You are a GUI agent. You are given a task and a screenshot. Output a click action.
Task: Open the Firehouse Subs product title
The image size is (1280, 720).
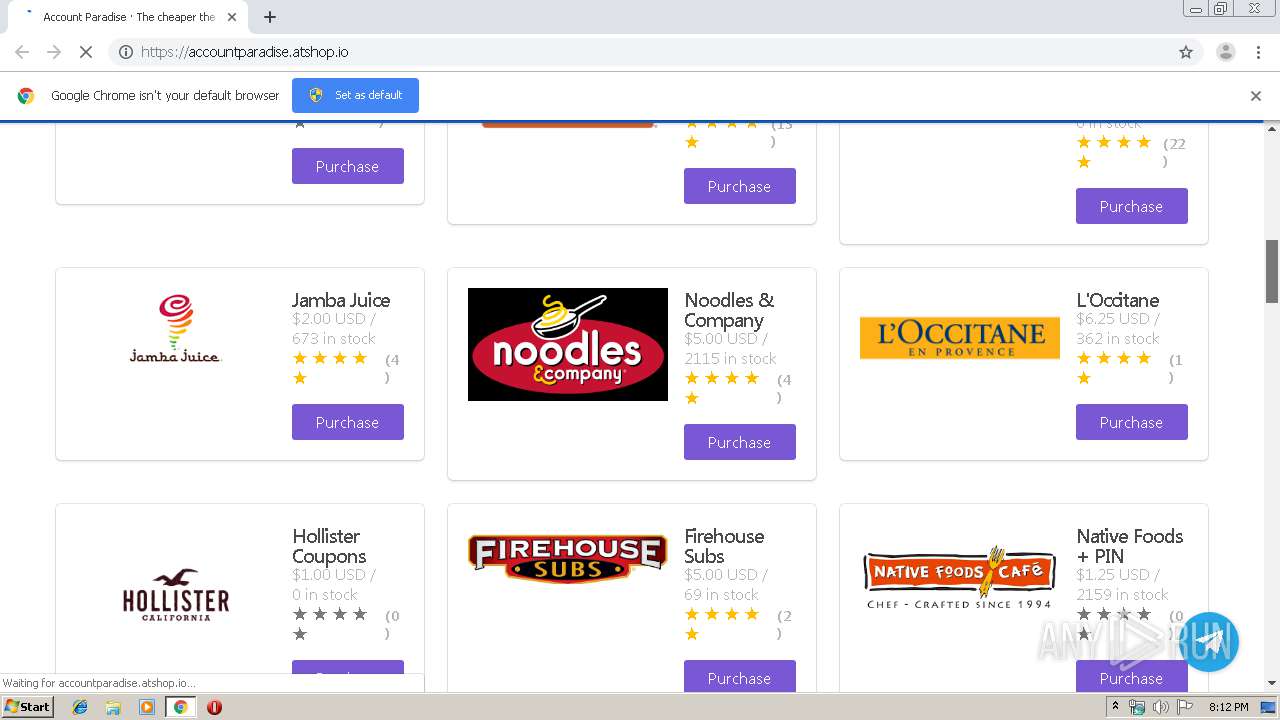(x=724, y=546)
